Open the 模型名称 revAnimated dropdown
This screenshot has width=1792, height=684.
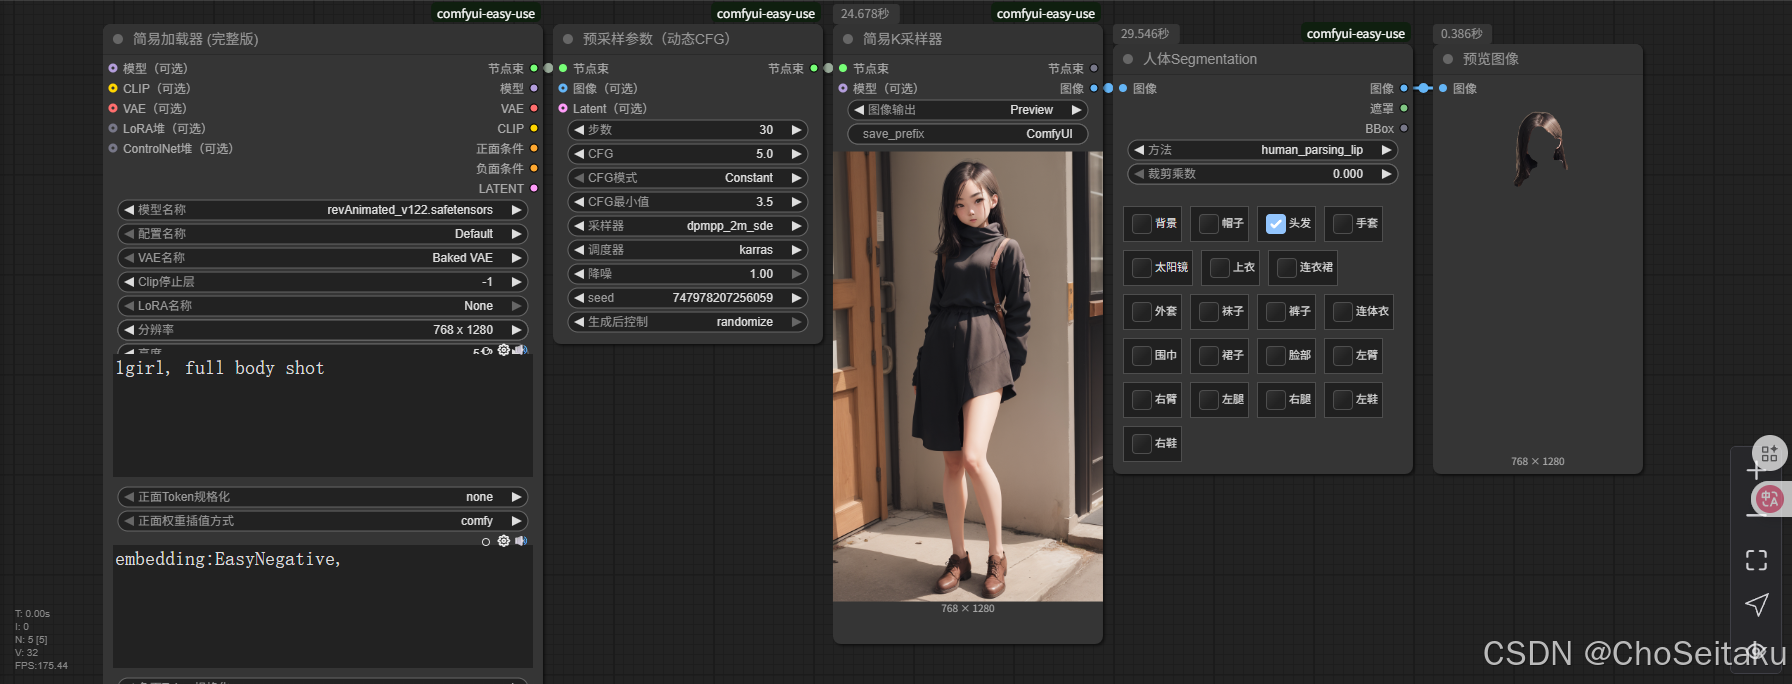pos(323,210)
